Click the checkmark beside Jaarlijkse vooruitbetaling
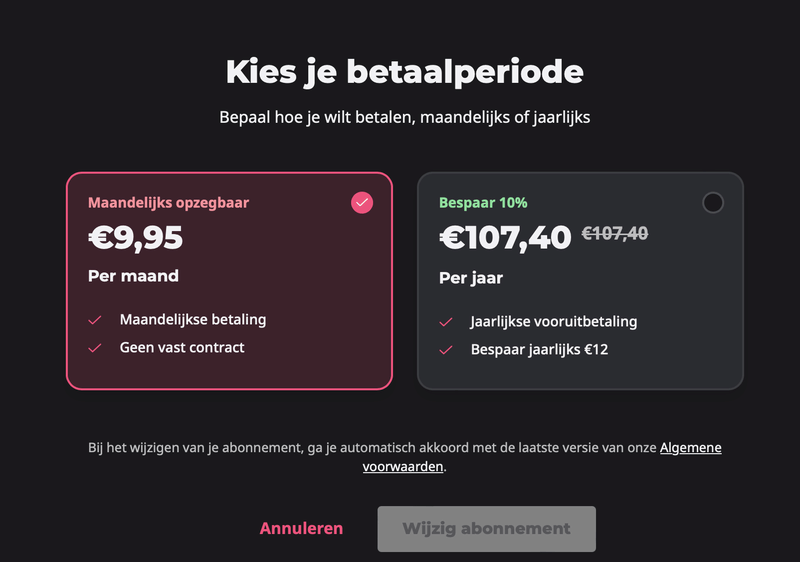The height and width of the screenshot is (562, 800). coord(446,322)
